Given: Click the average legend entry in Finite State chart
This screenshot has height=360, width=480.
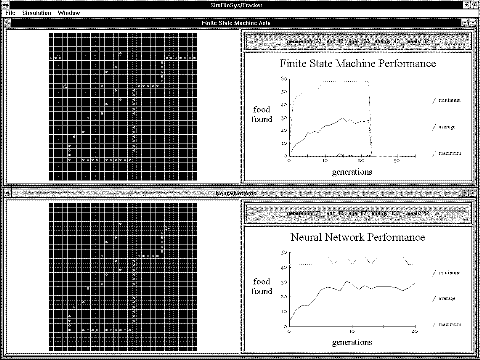Looking at the screenshot, I should click(x=443, y=127).
